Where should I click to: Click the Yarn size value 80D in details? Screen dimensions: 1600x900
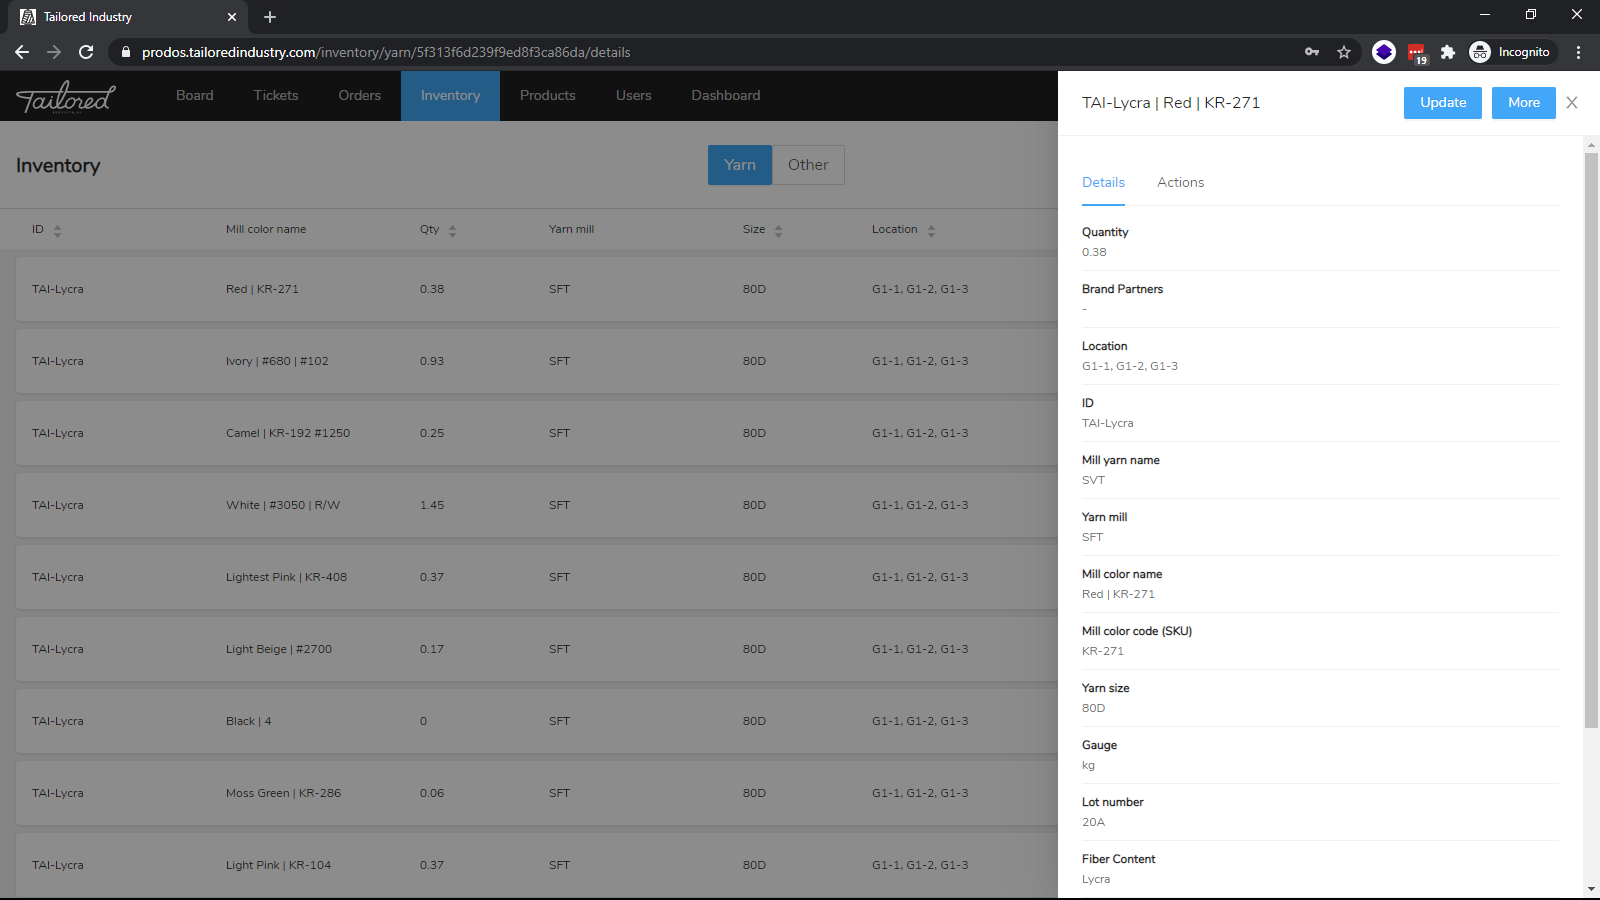pos(1093,708)
